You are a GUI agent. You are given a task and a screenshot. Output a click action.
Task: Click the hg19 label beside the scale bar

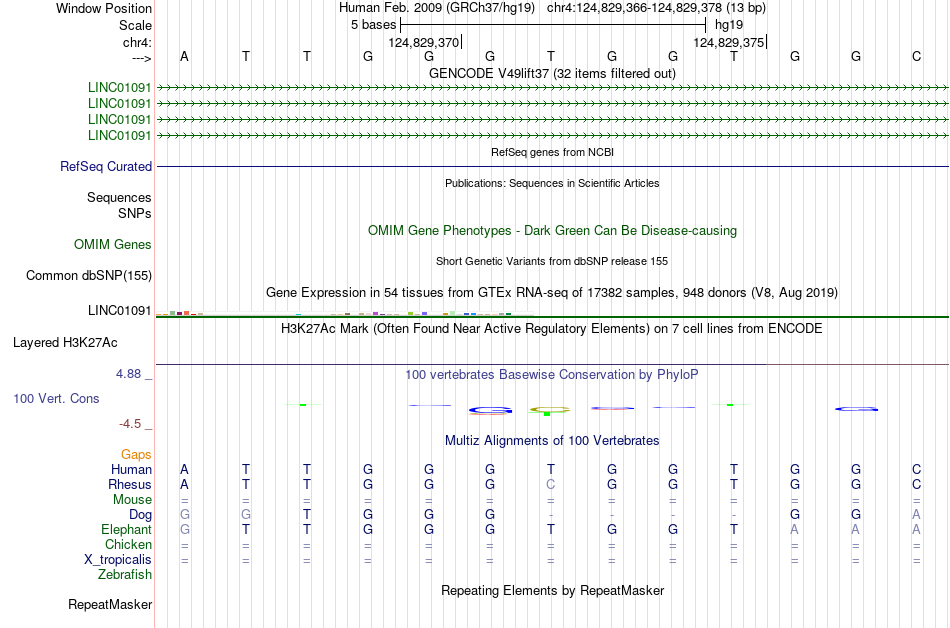pyautogui.click(x=729, y=25)
